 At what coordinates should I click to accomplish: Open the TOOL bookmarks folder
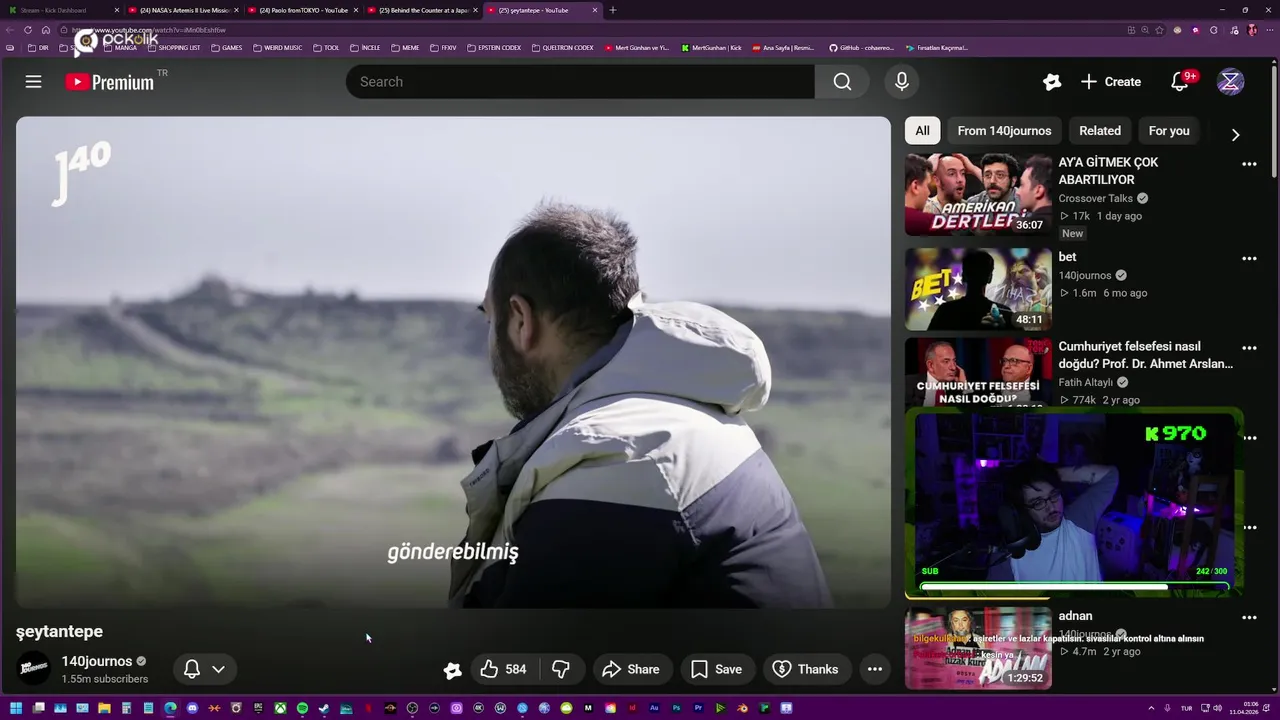pos(326,47)
